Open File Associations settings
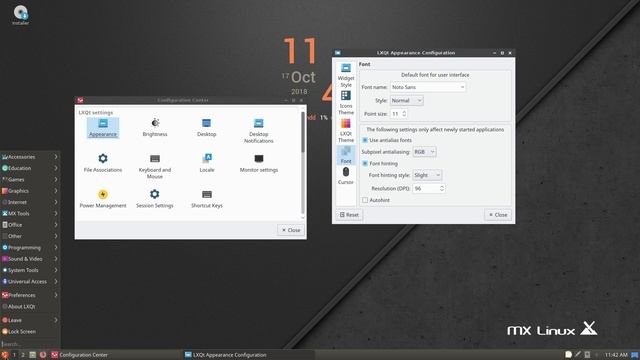The width and height of the screenshot is (640, 360). tap(103, 163)
